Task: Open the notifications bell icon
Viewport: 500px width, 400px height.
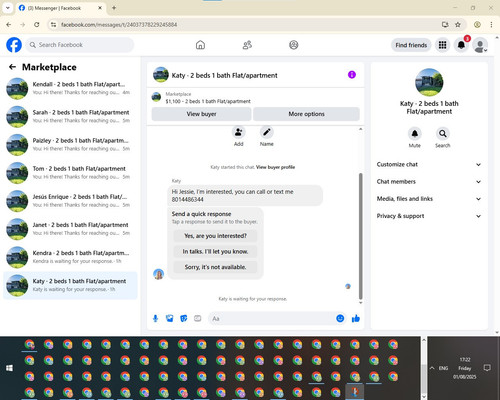Action: pos(461,45)
